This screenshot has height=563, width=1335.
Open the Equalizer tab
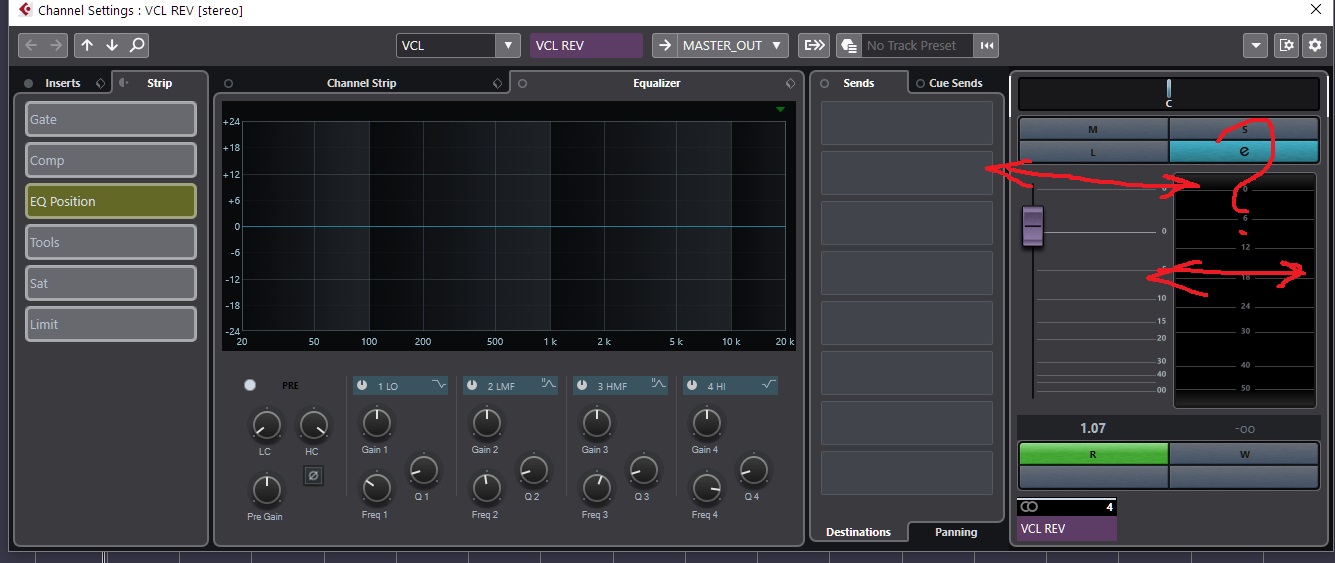[x=656, y=83]
